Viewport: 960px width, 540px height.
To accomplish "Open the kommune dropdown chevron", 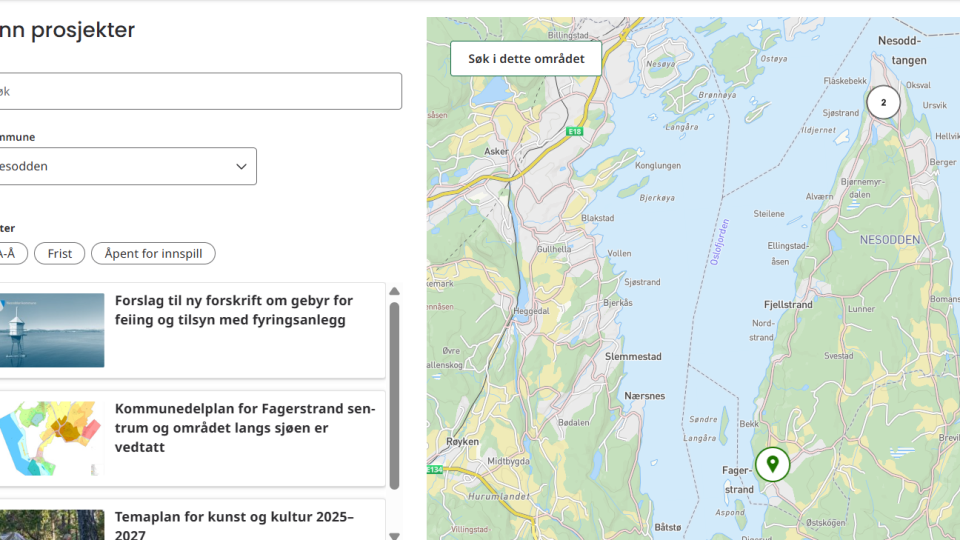I will [241, 167].
